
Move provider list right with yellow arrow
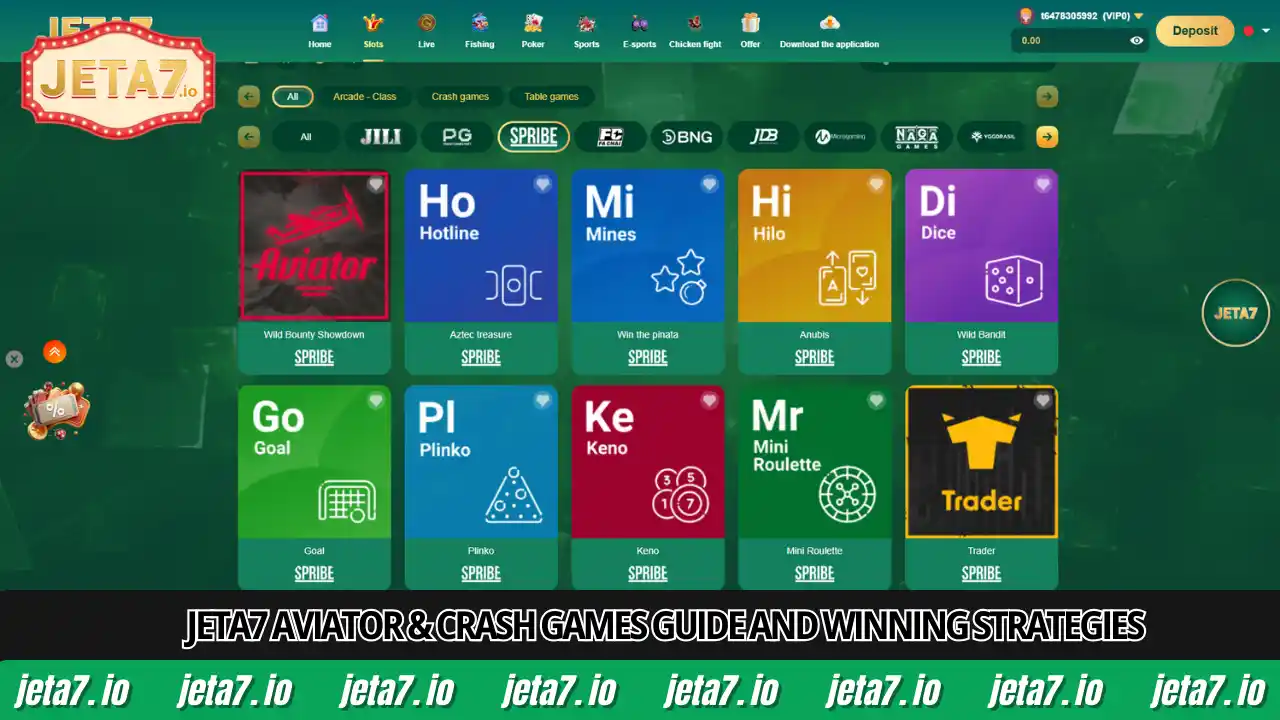[1047, 137]
